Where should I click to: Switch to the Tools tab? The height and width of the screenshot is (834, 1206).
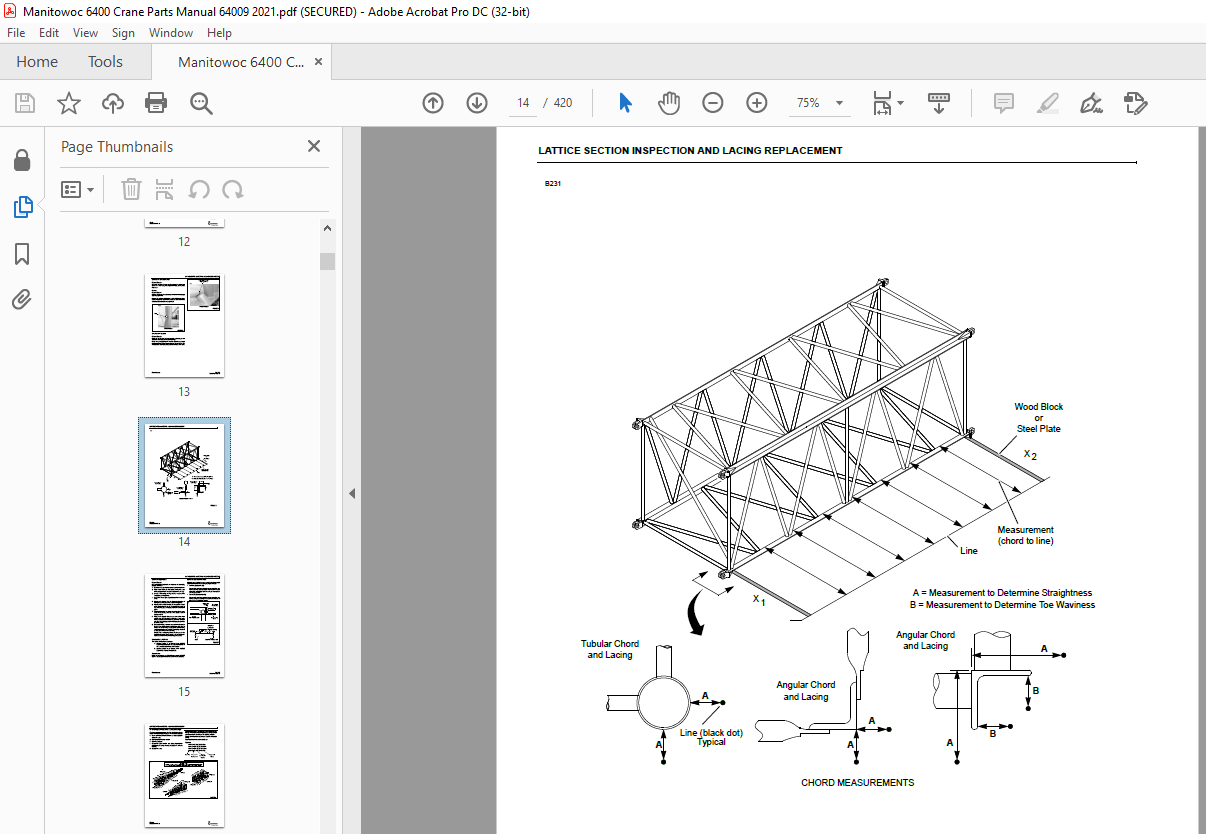pyautogui.click(x=105, y=62)
